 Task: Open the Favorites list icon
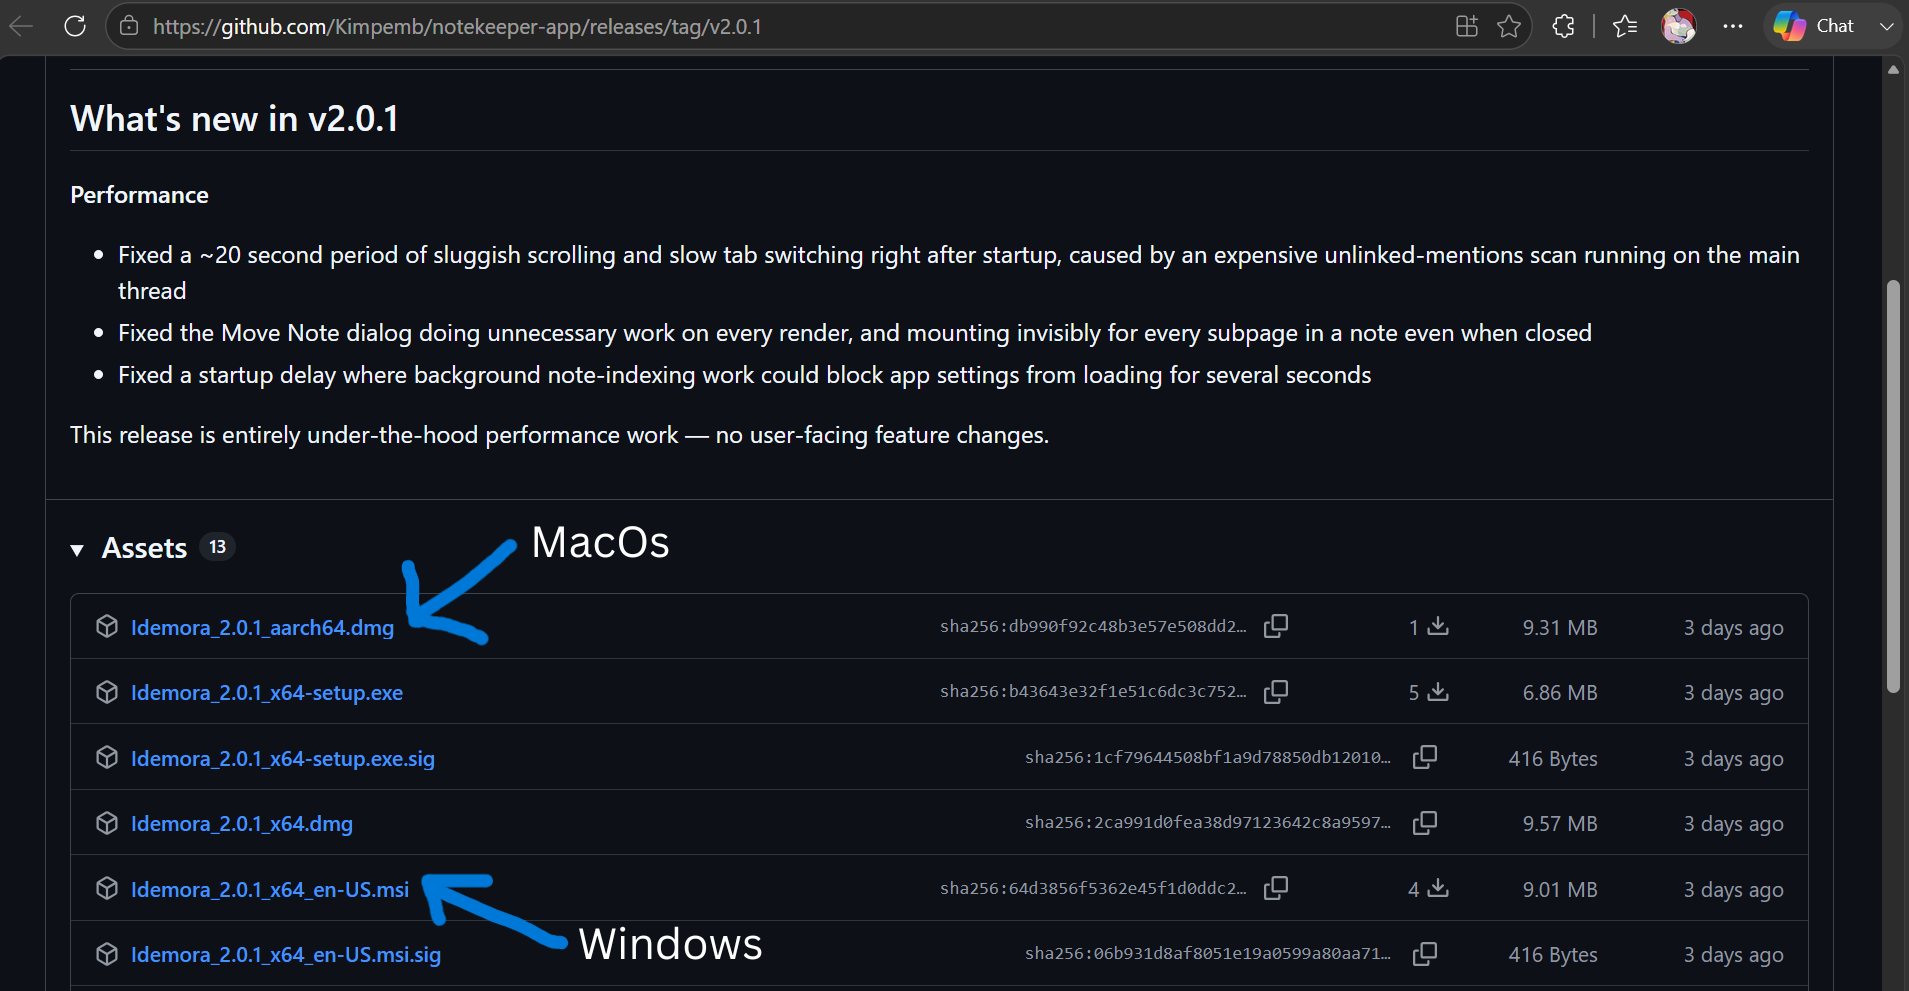click(1626, 26)
